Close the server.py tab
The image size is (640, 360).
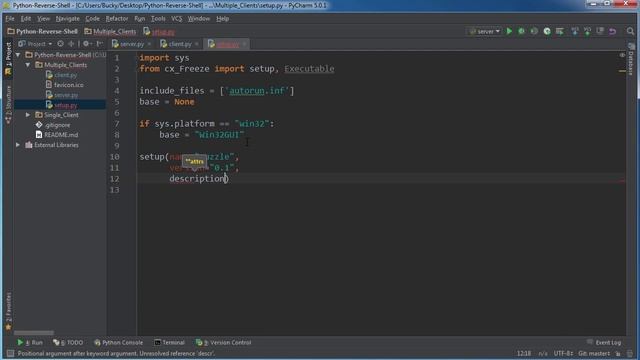(149, 44)
